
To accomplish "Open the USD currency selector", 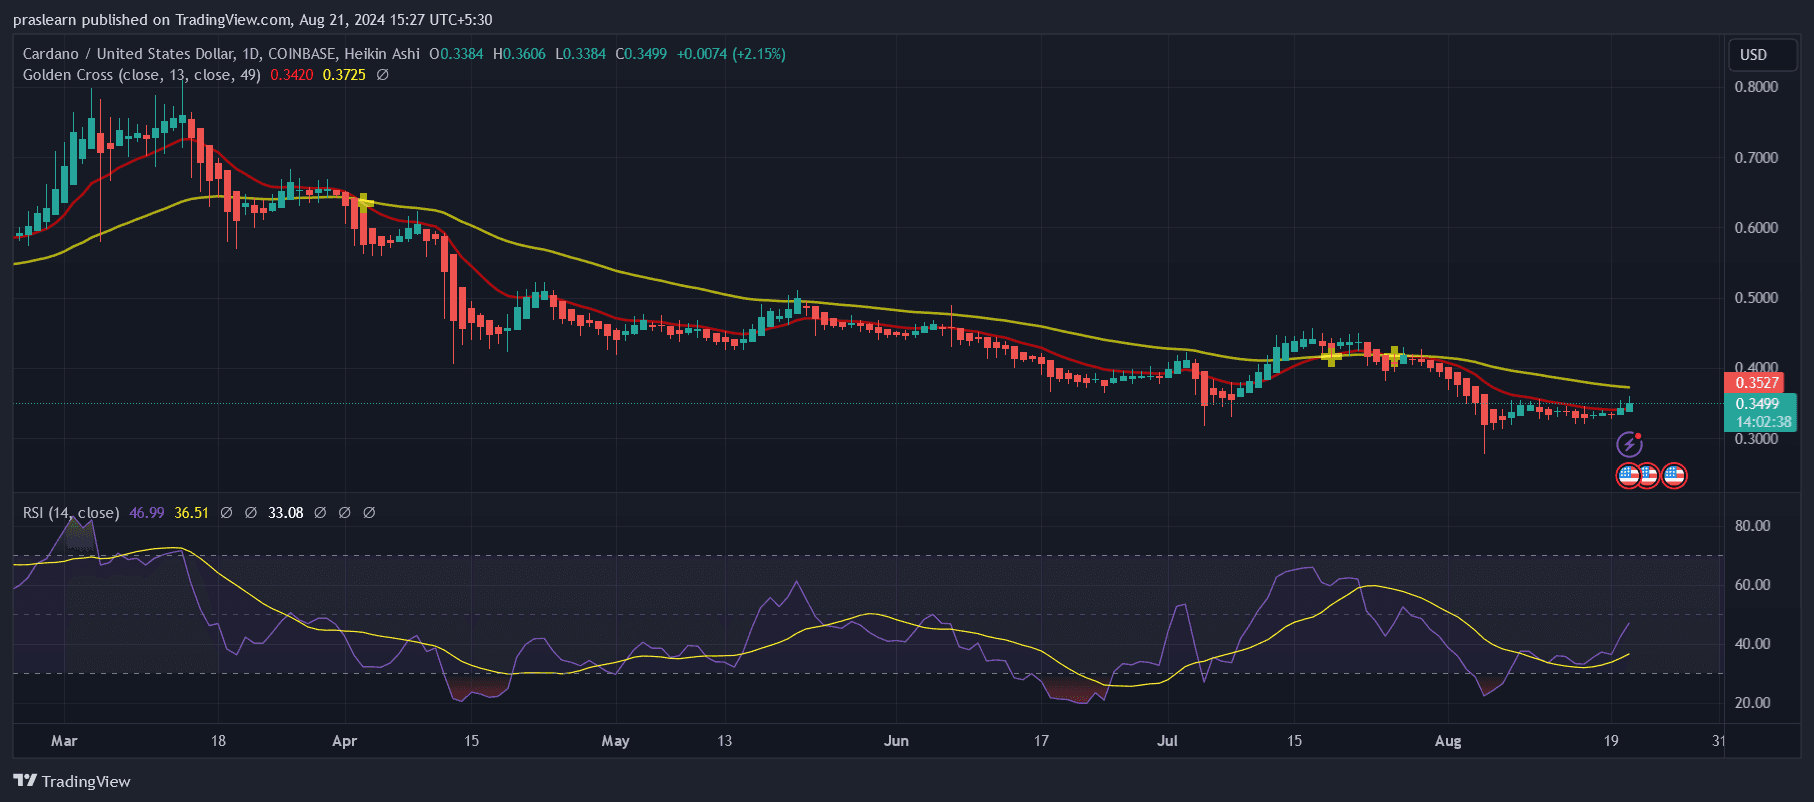I will click(x=1764, y=55).
